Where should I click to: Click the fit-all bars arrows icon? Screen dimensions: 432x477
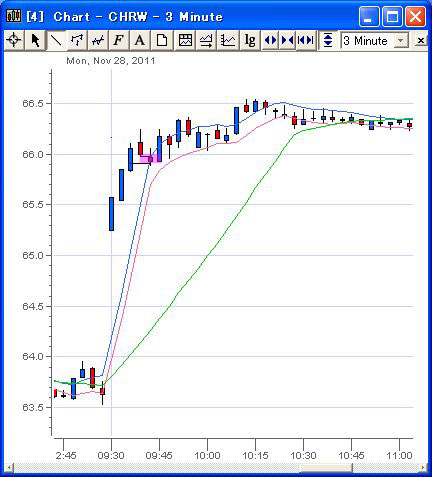point(306,40)
